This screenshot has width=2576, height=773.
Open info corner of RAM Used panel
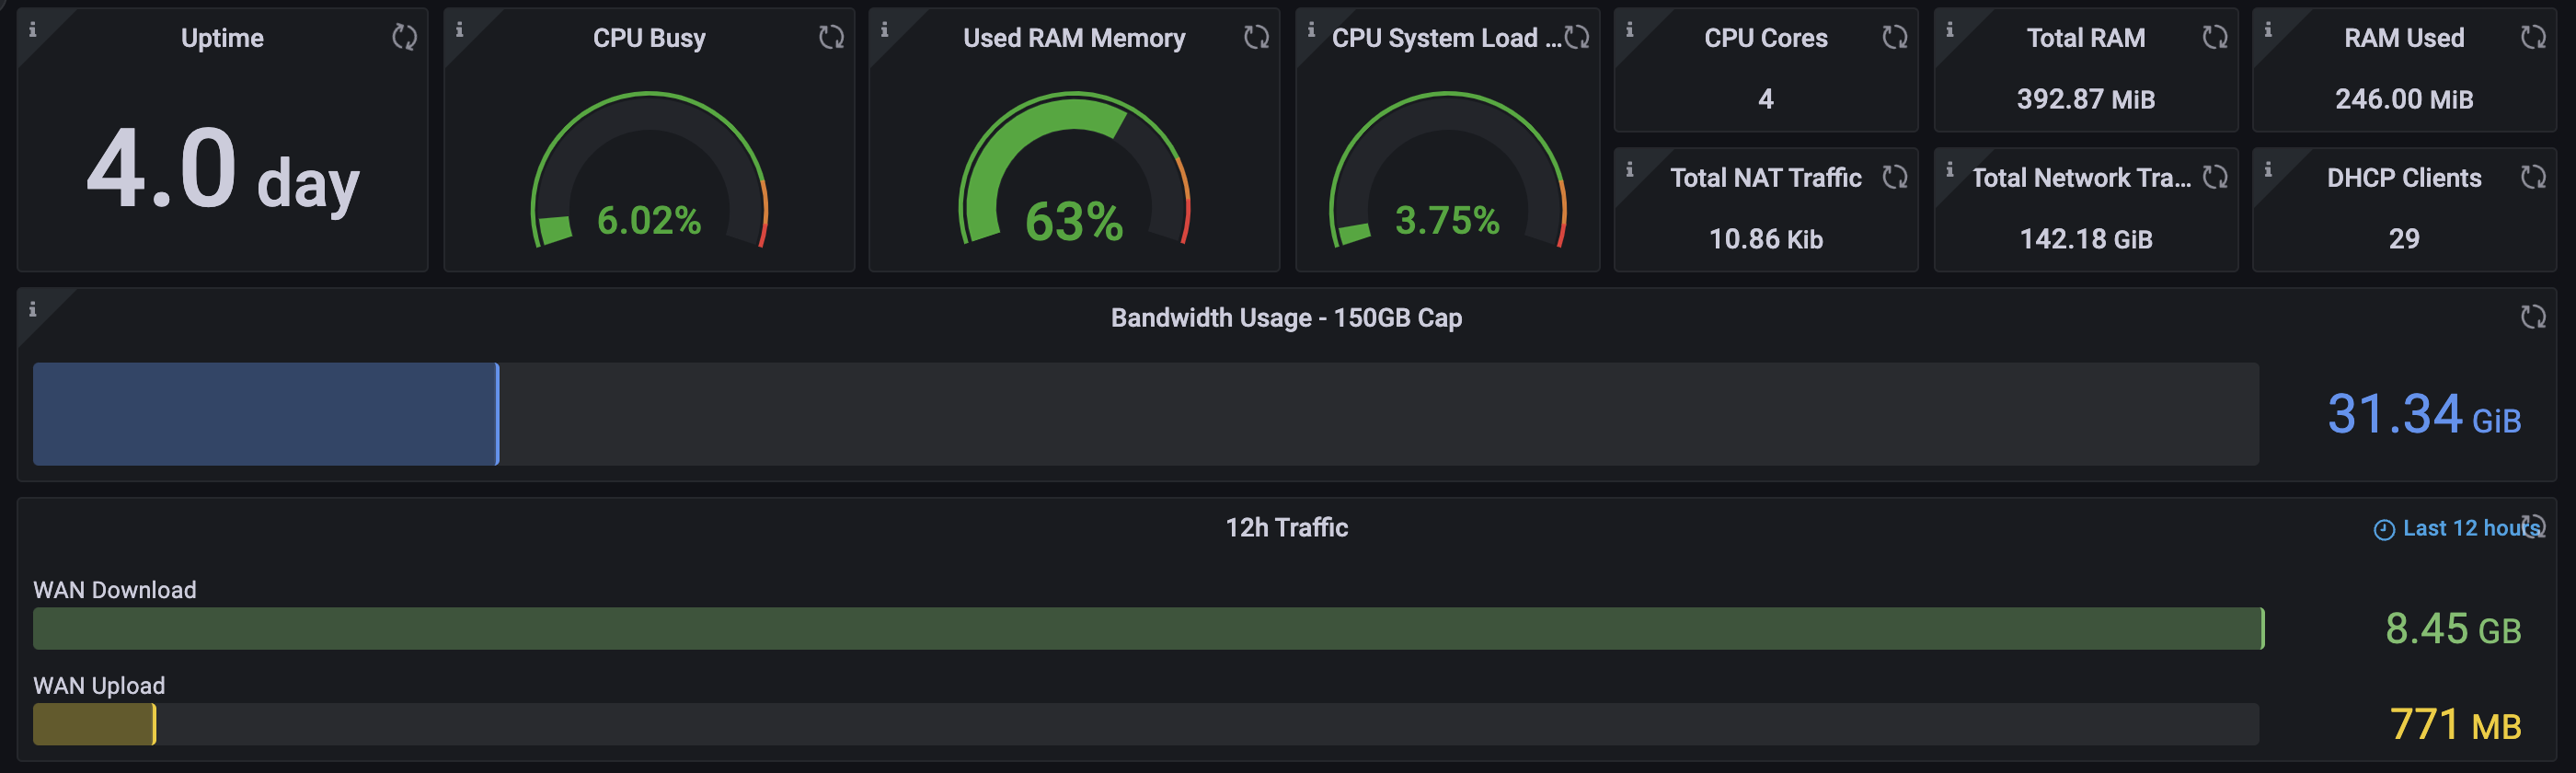pyautogui.click(x=2267, y=29)
